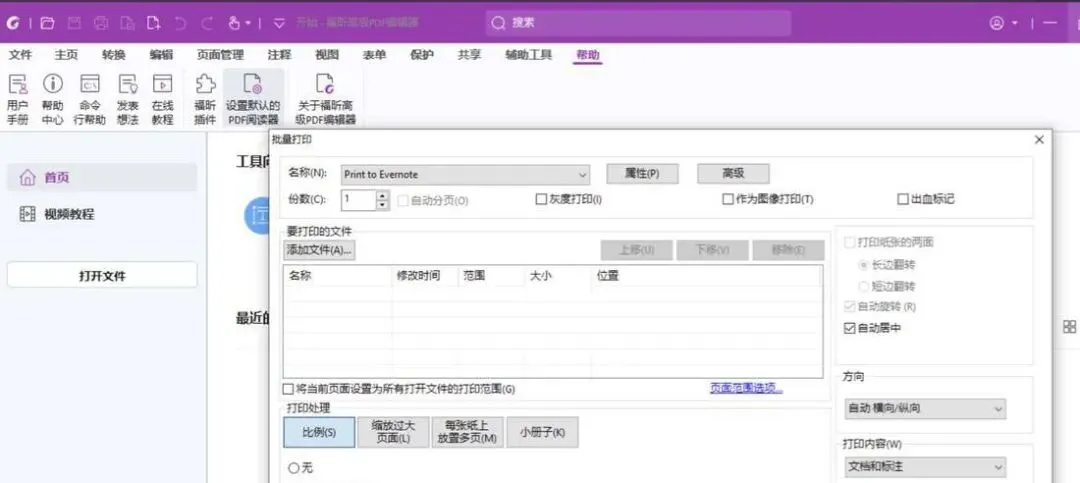This screenshot has width=1080, height=483.
Task: Open the printer name dropdown Print to Evernote
Action: (466, 174)
